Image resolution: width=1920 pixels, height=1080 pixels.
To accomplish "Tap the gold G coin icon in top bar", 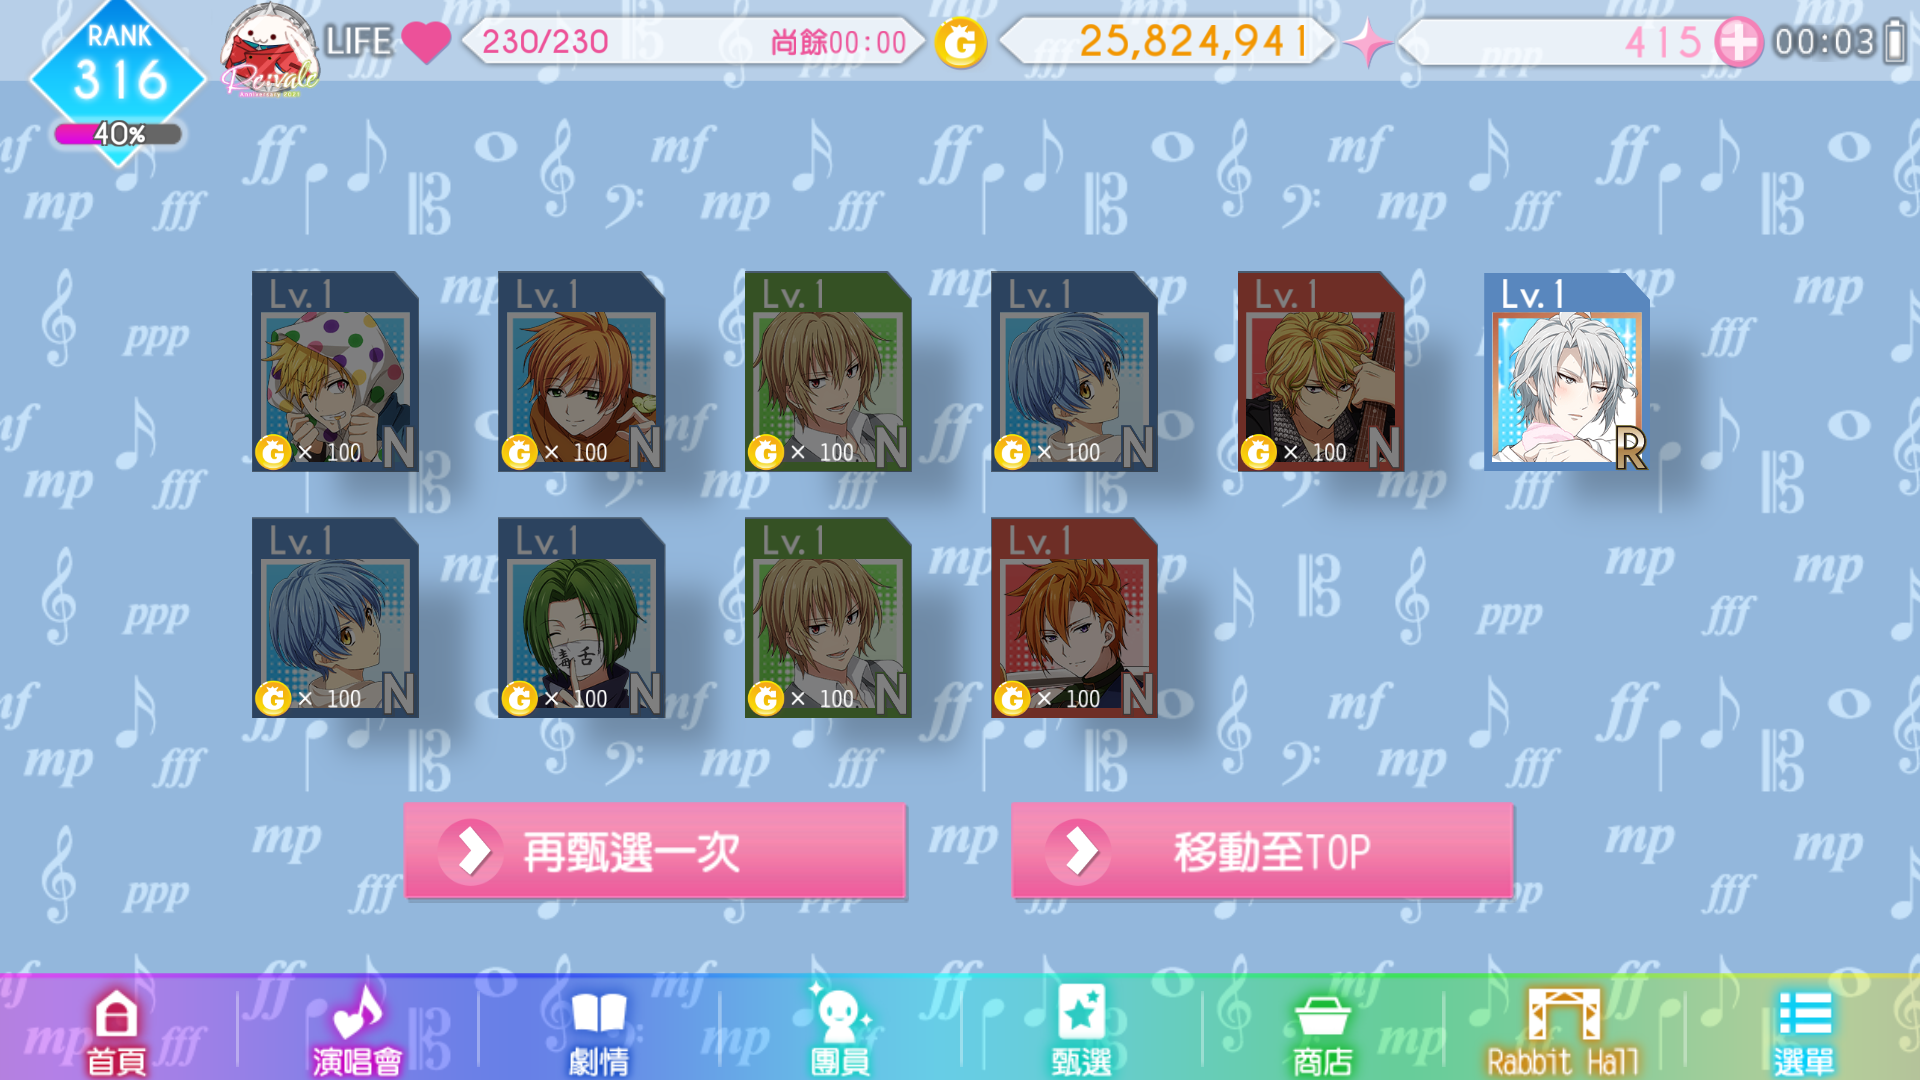I will click(x=961, y=43).
